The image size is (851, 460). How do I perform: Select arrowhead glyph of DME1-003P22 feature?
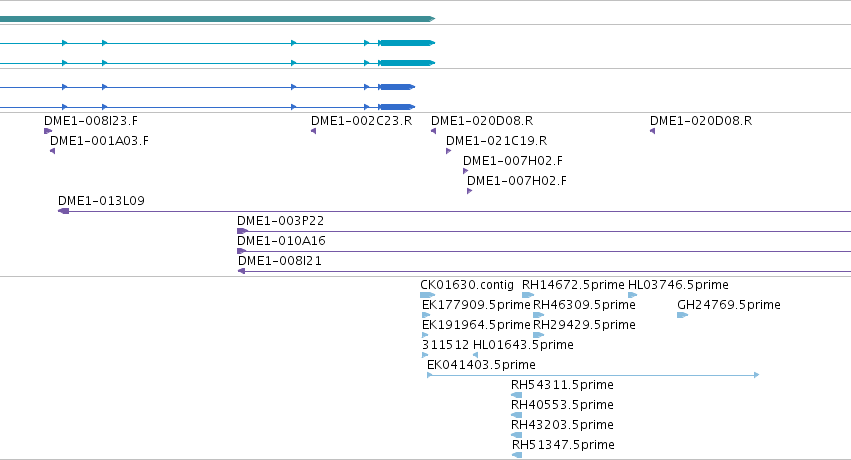coord(243,231)
